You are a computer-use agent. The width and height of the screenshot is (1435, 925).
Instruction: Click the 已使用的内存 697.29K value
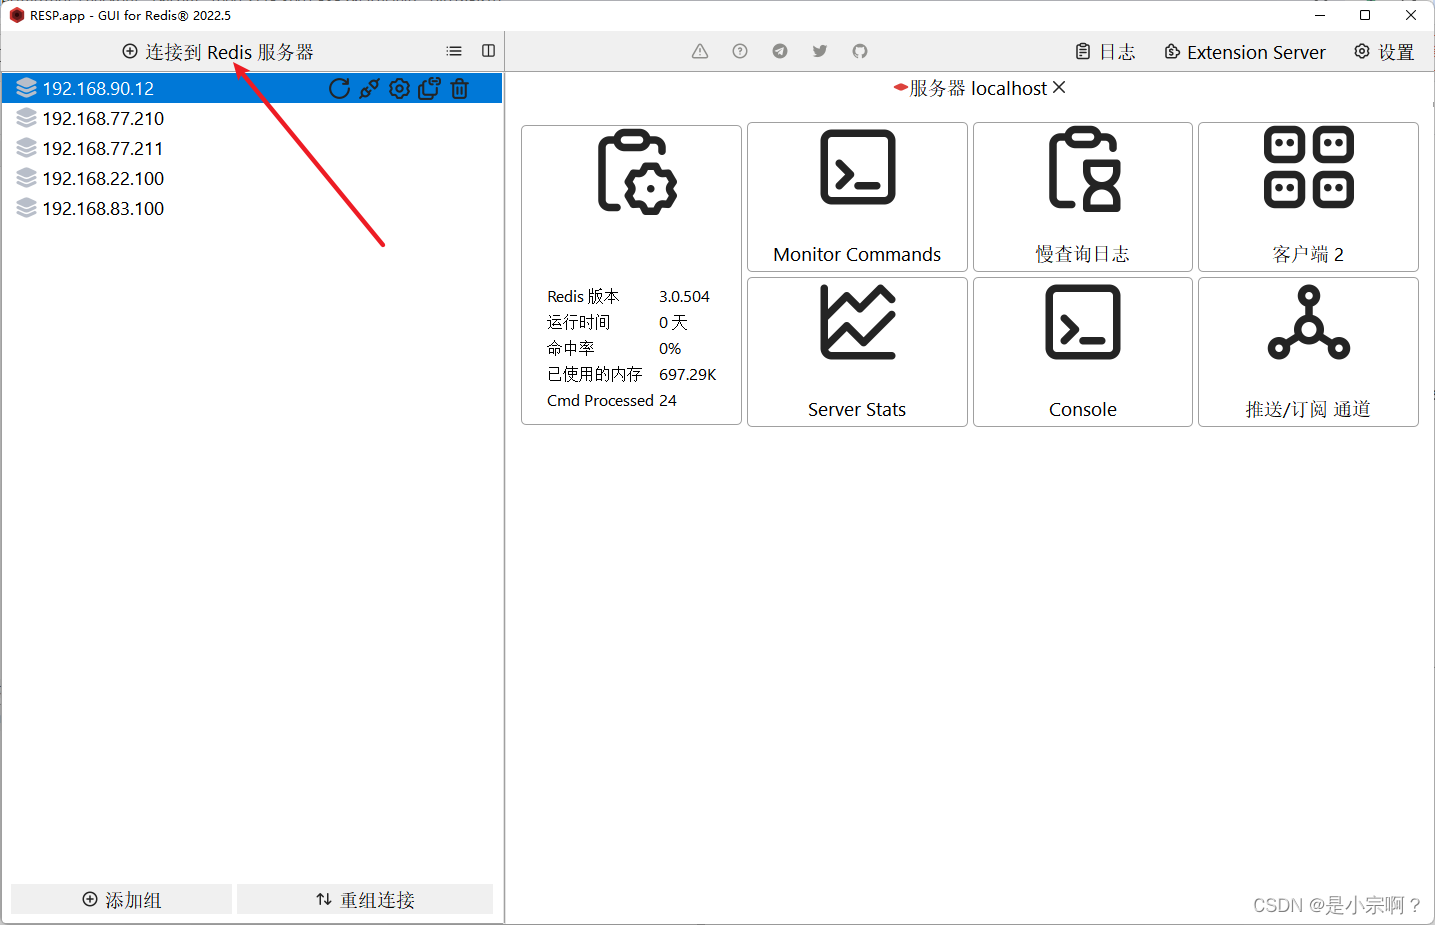pyautogui.click(x=688, y=375)
